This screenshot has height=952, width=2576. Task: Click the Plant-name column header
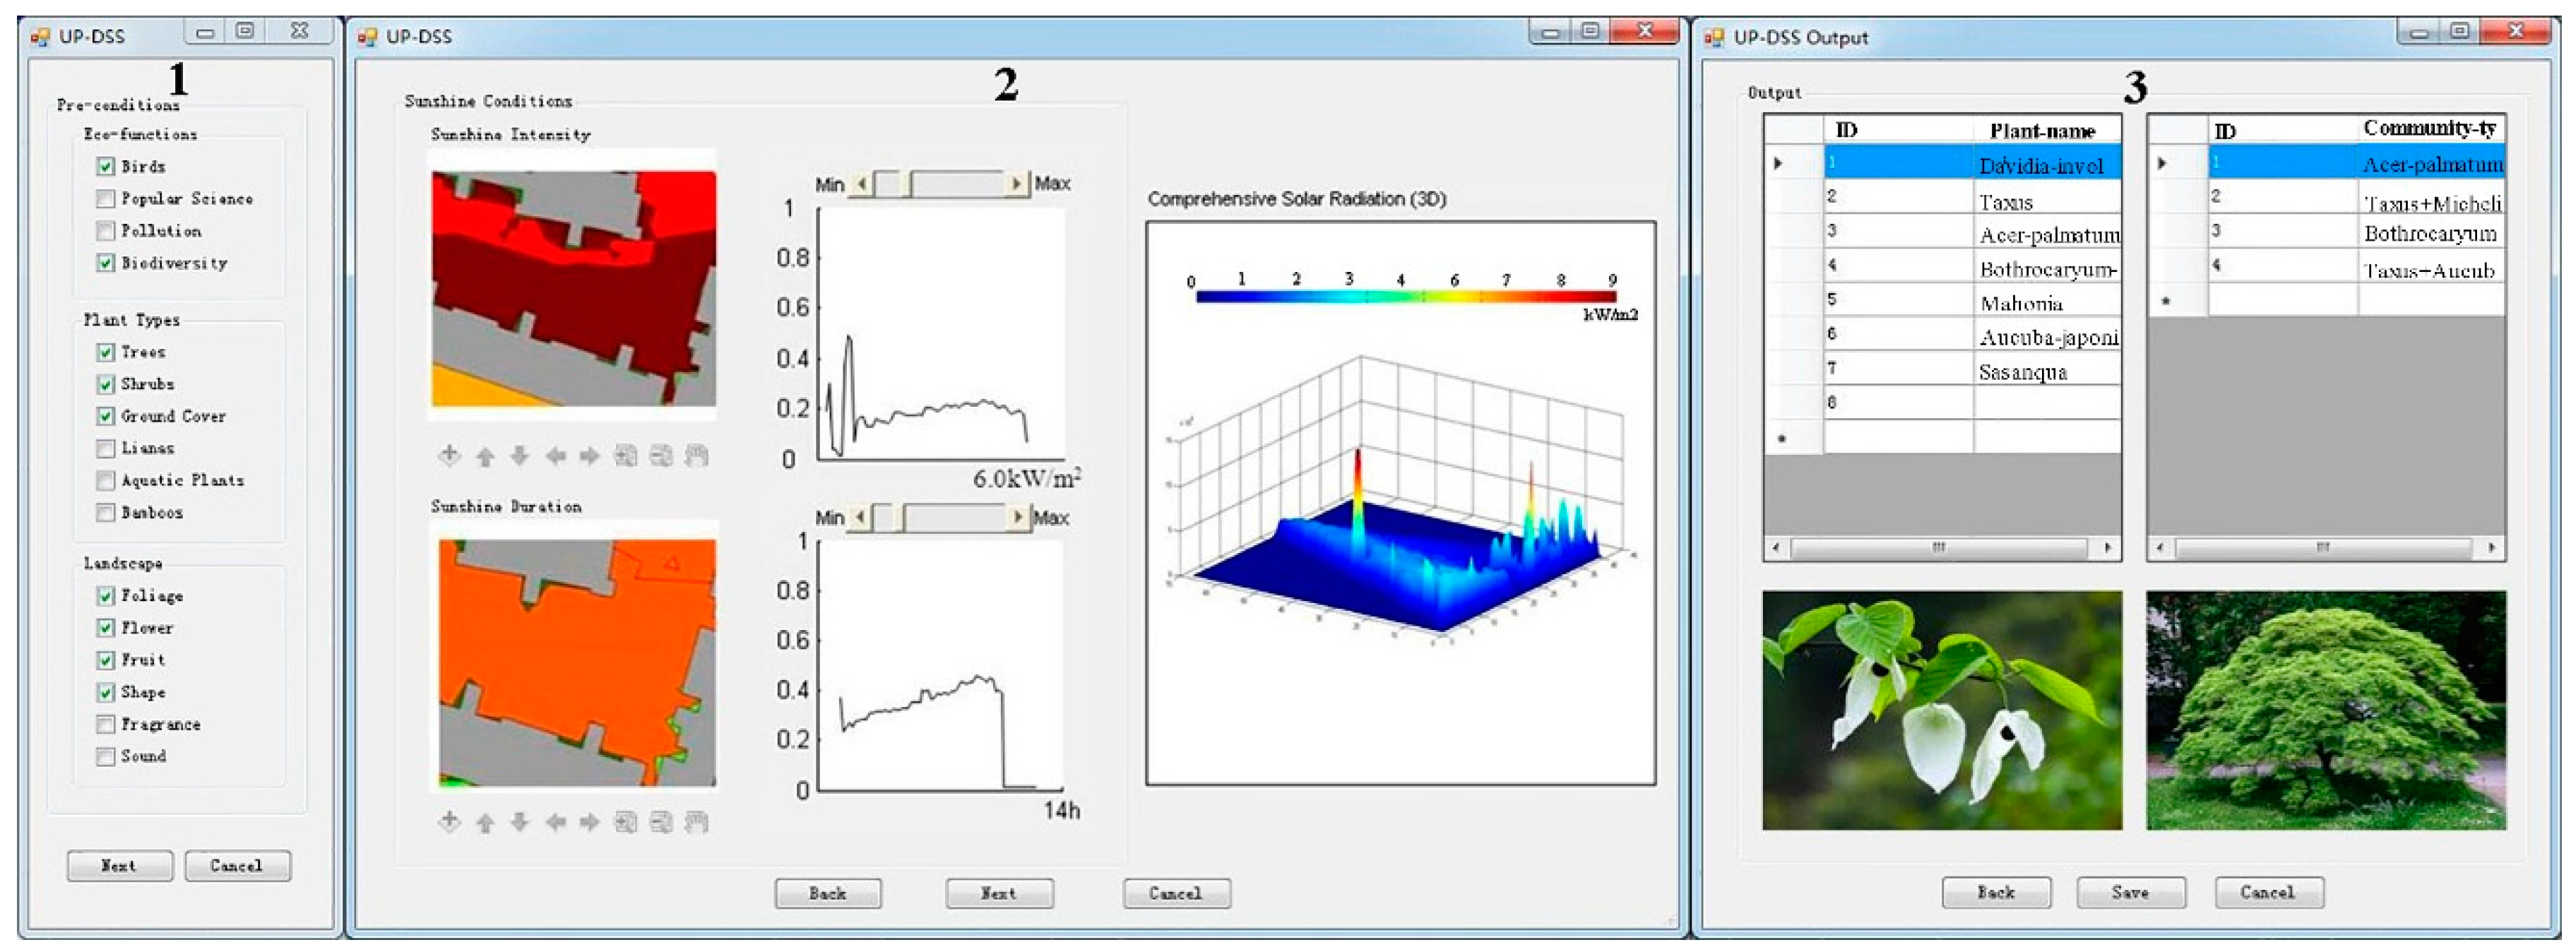click(2041, 131)
